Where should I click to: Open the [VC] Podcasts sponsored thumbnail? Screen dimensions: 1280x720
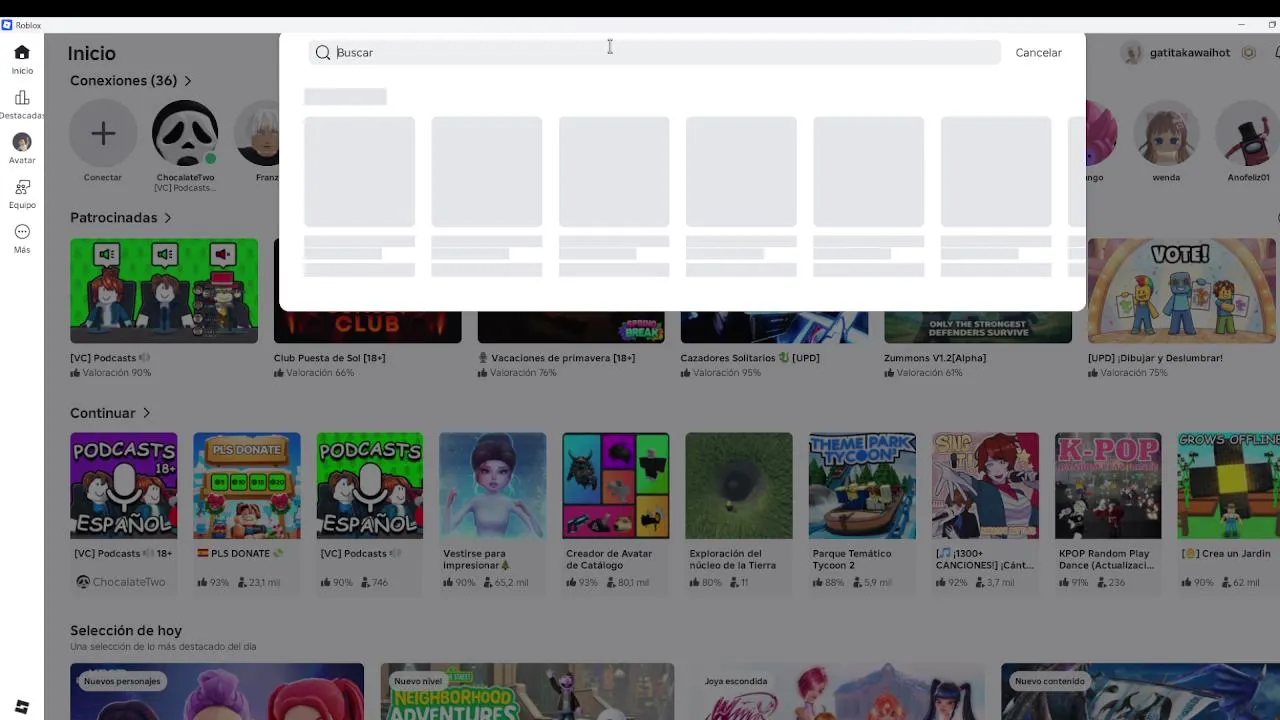click(164, 290)
